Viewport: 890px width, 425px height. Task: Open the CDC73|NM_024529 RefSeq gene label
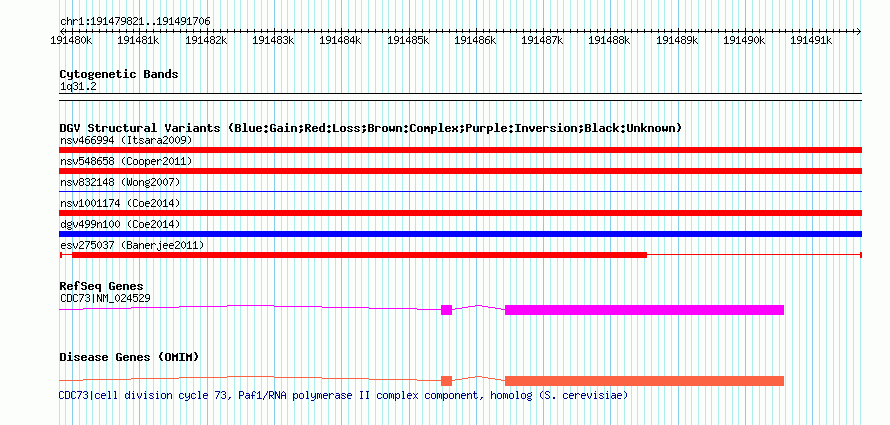[x=105, y=297]
